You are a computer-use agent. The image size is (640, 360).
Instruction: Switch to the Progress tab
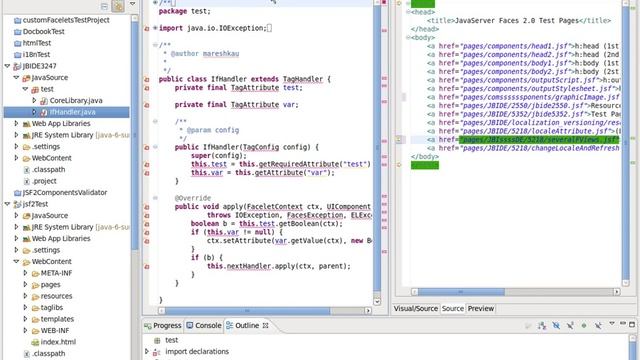click(162, 325)
